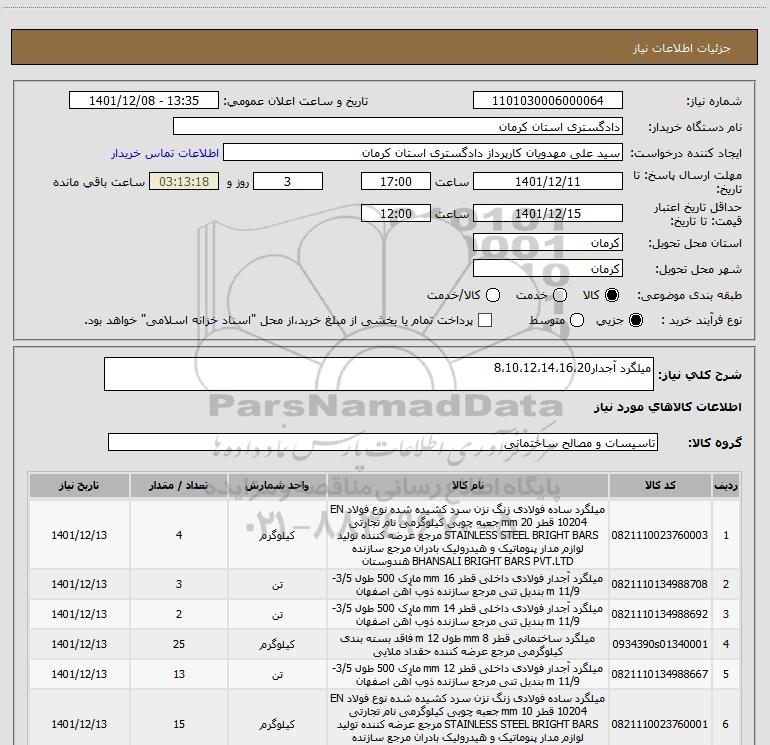This screenshot has width=770, height=745.
Task: Click row 2 product name, 16 mm rebar
Action: 468,584
